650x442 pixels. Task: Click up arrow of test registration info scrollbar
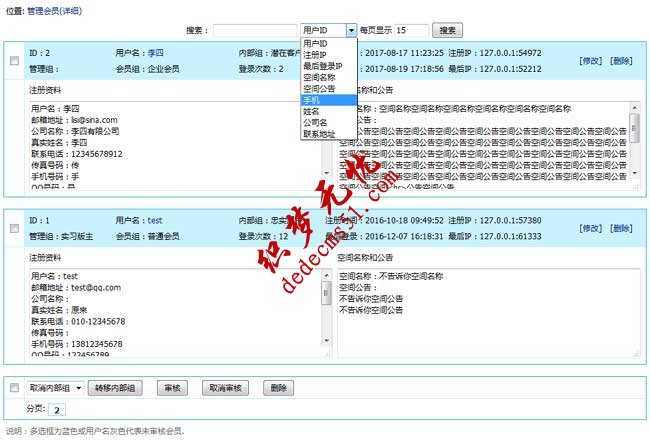(x=327, y=275)
